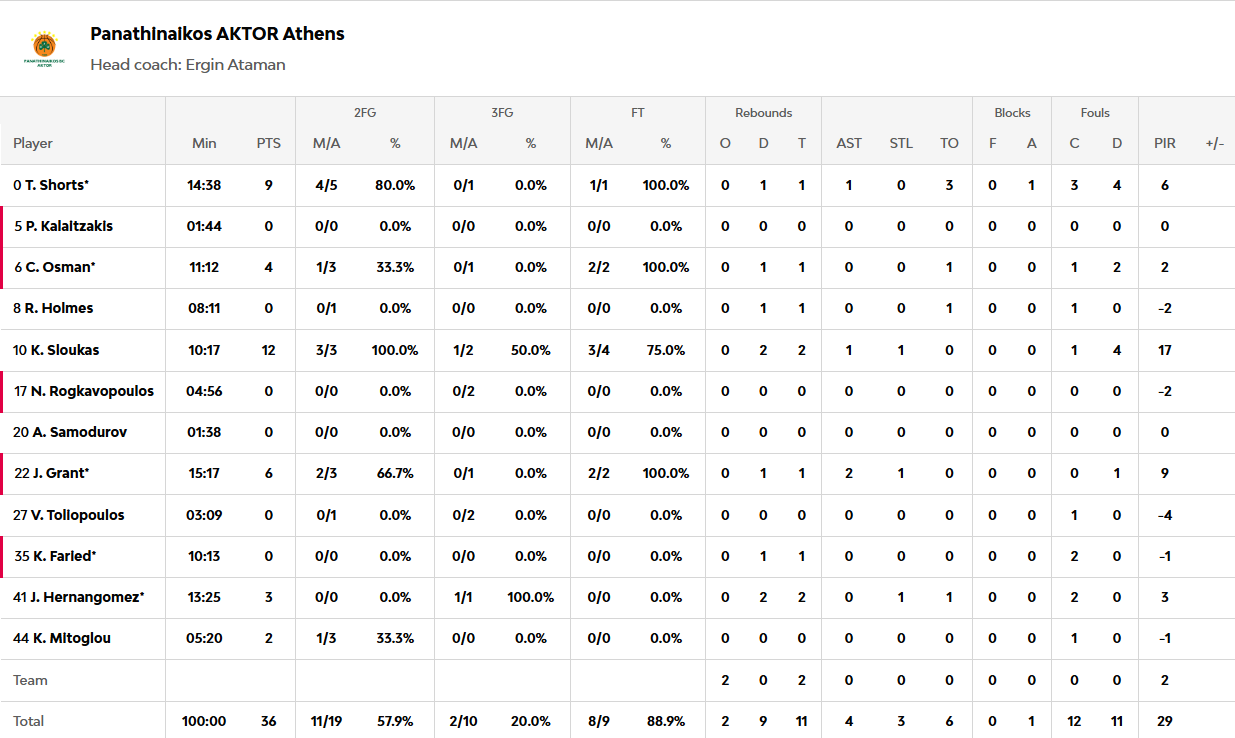
Task: Click the Min column header
Action: point(204,143)
